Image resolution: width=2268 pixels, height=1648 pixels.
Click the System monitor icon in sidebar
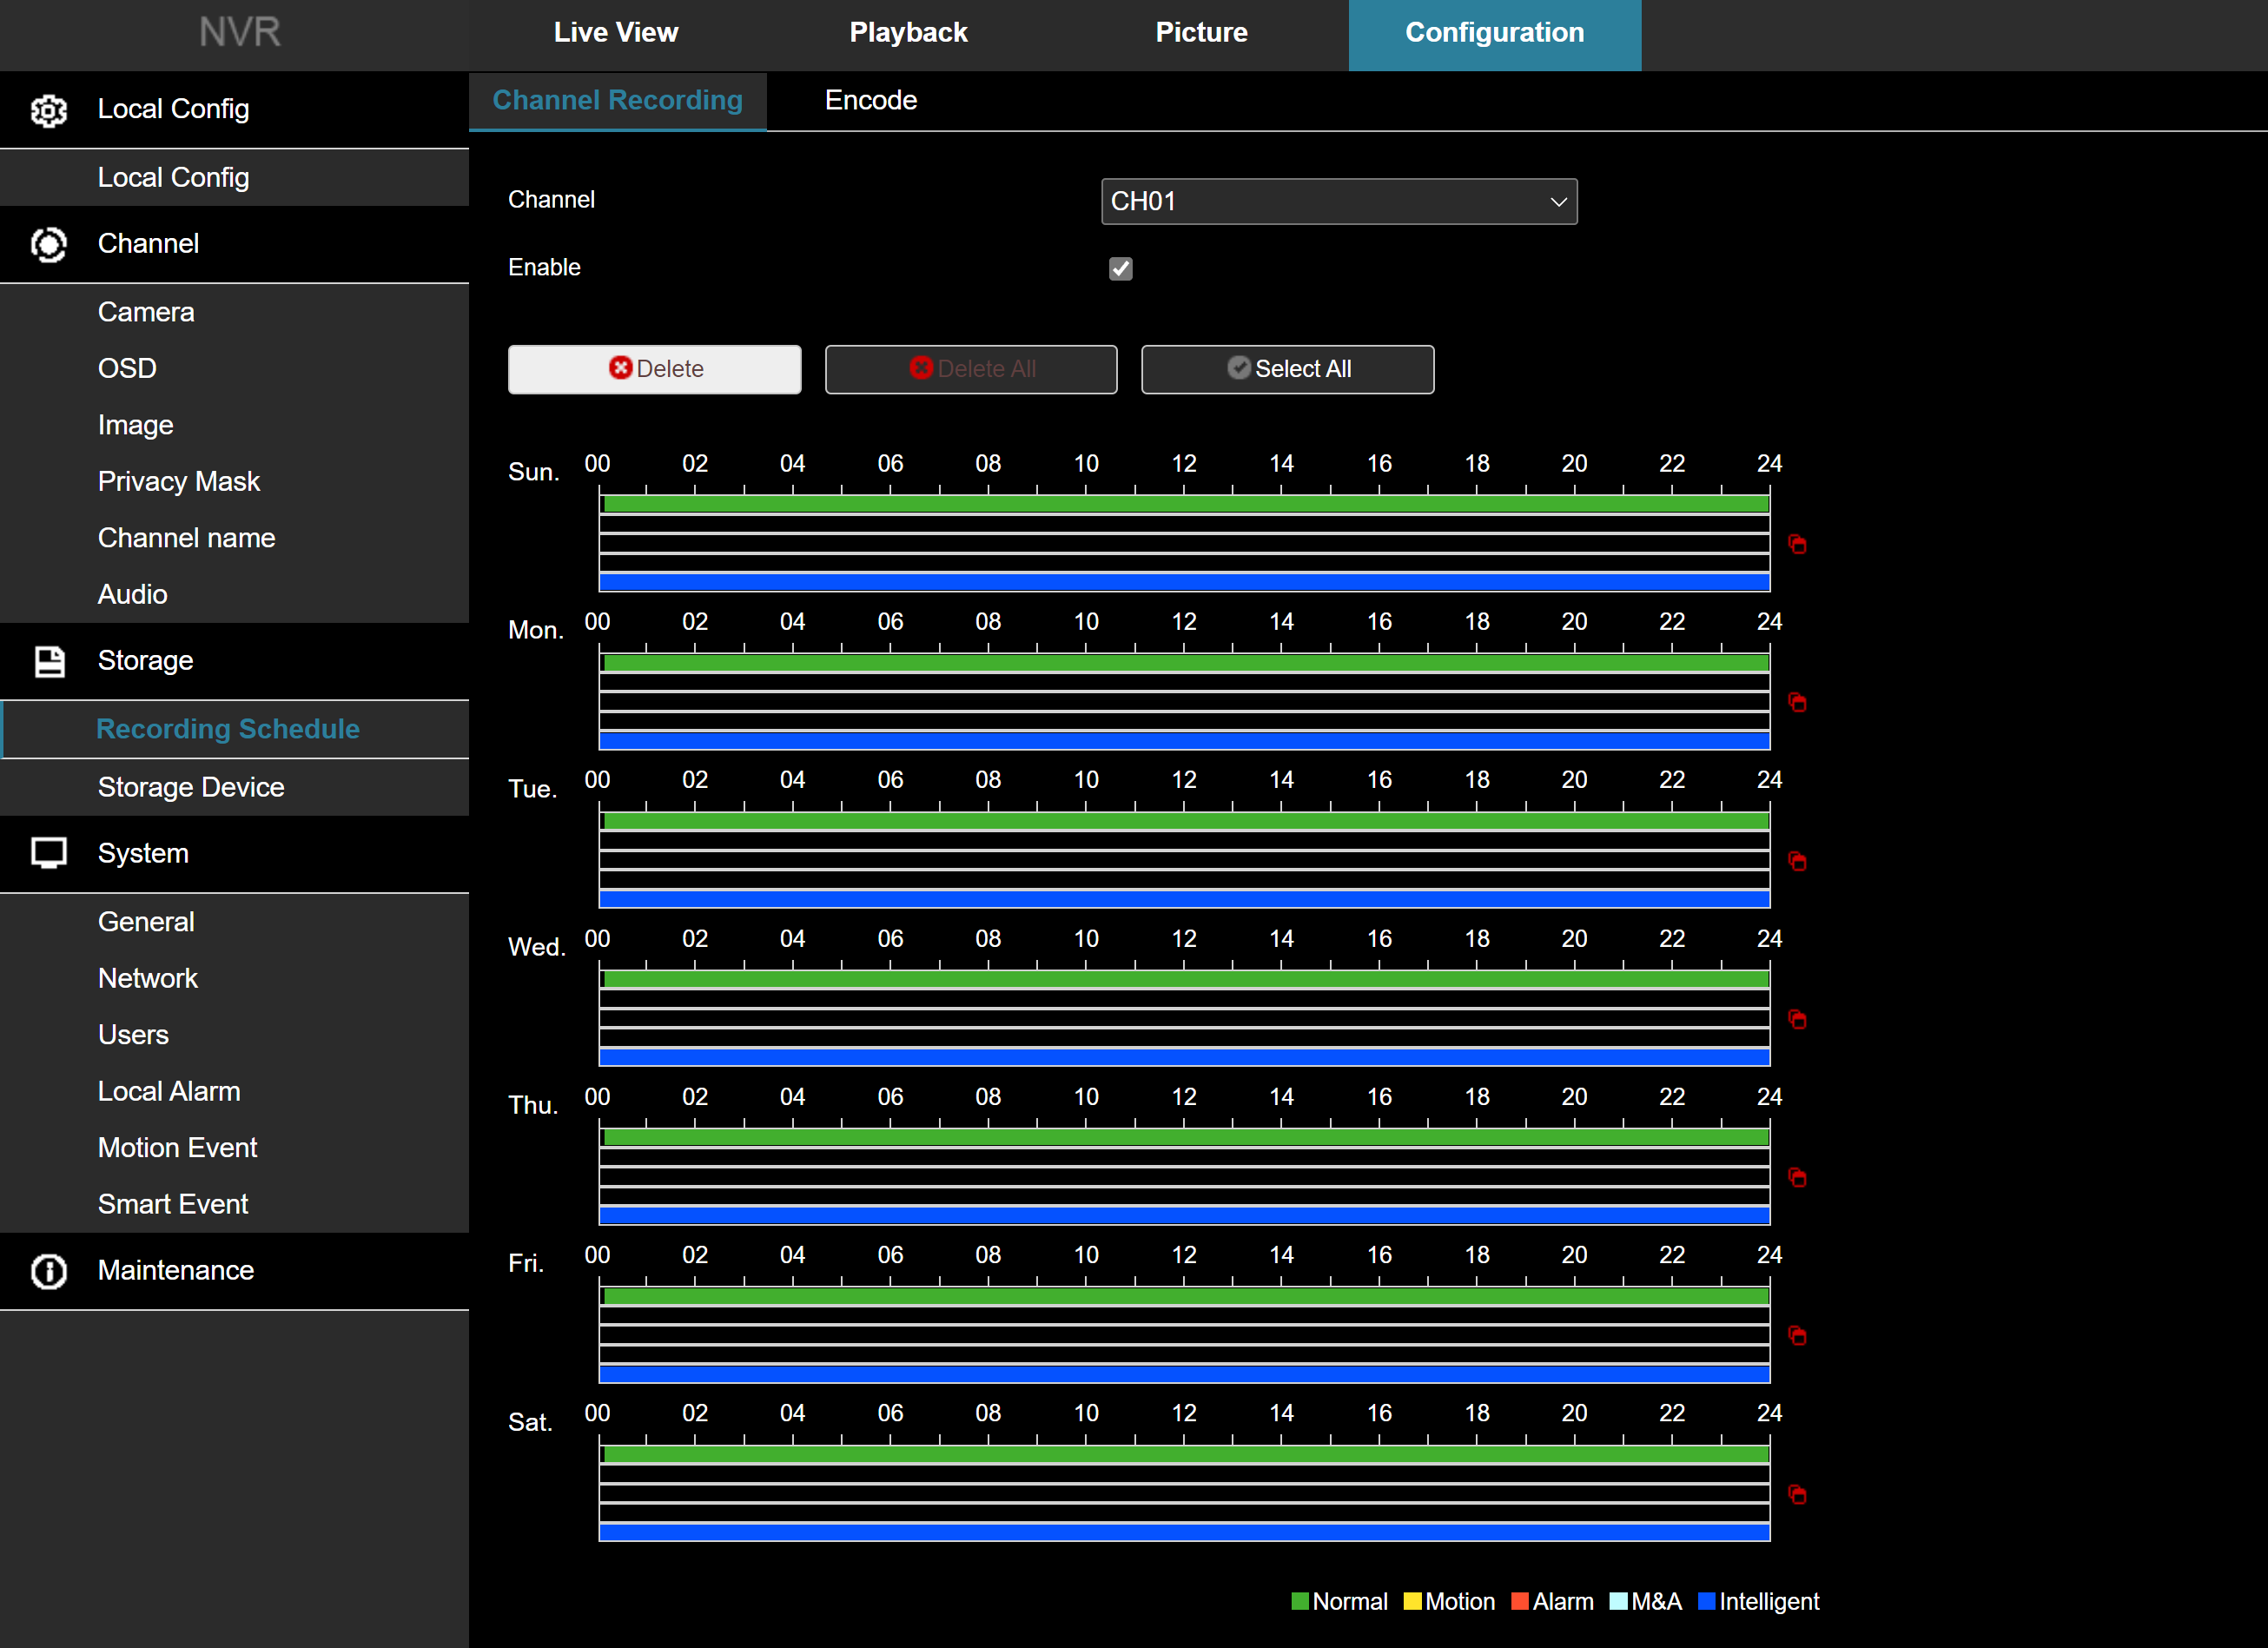click(x=48, y=853)
